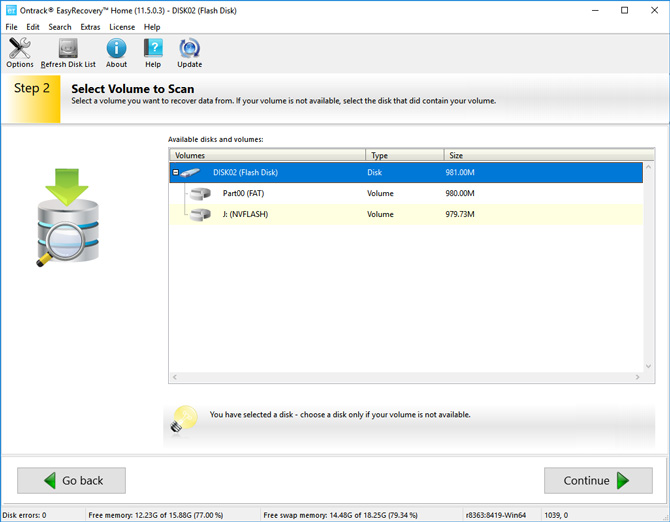This screenshot has width=670, height=522.
Task: Open the Search menu
Action: click(60, 27)
